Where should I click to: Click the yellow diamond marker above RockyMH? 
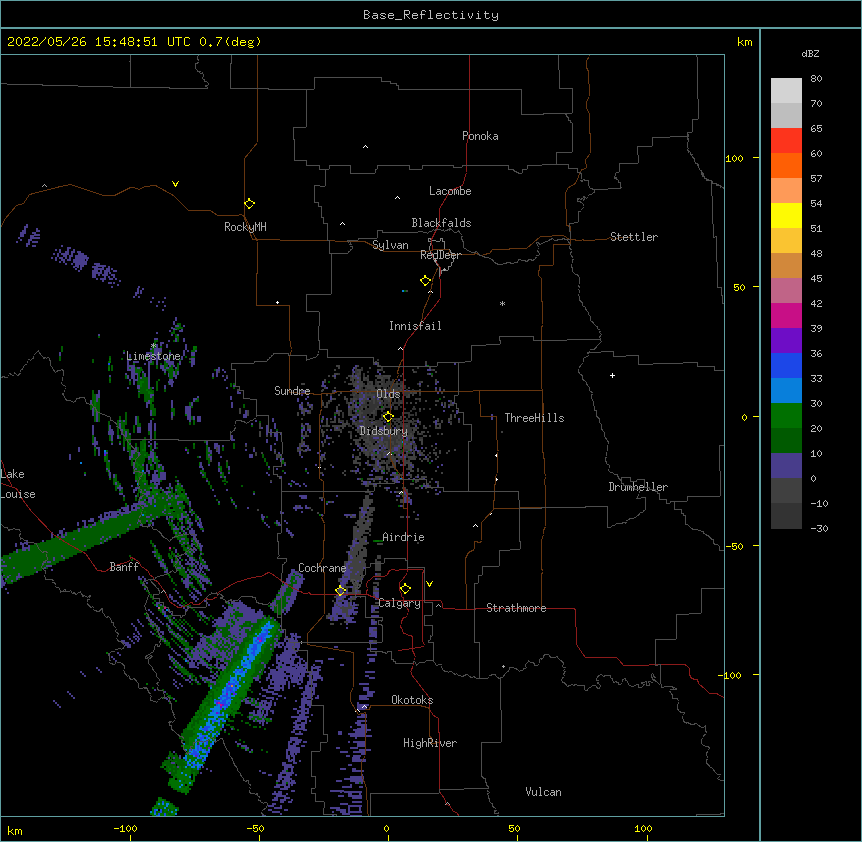(x=249, y=204)
